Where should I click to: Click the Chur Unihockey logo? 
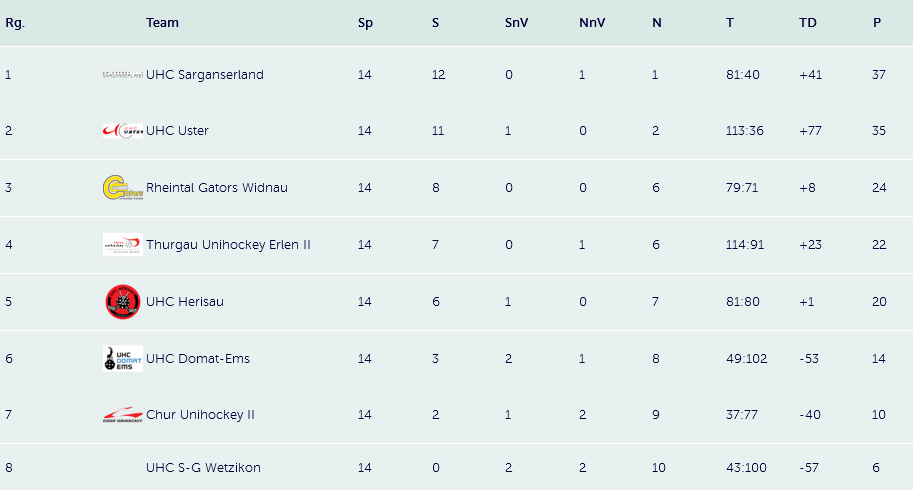tap(122, 415)
